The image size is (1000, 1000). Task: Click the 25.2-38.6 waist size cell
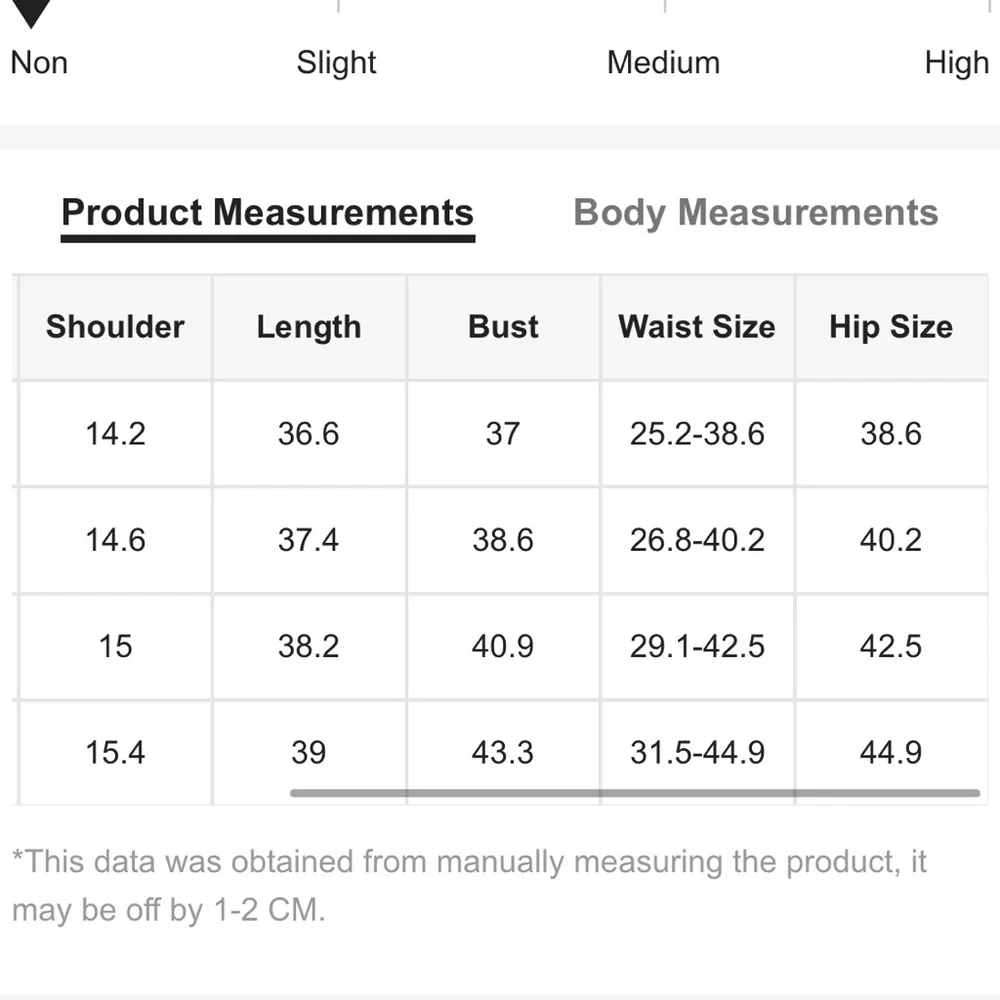tap(697, 434)
